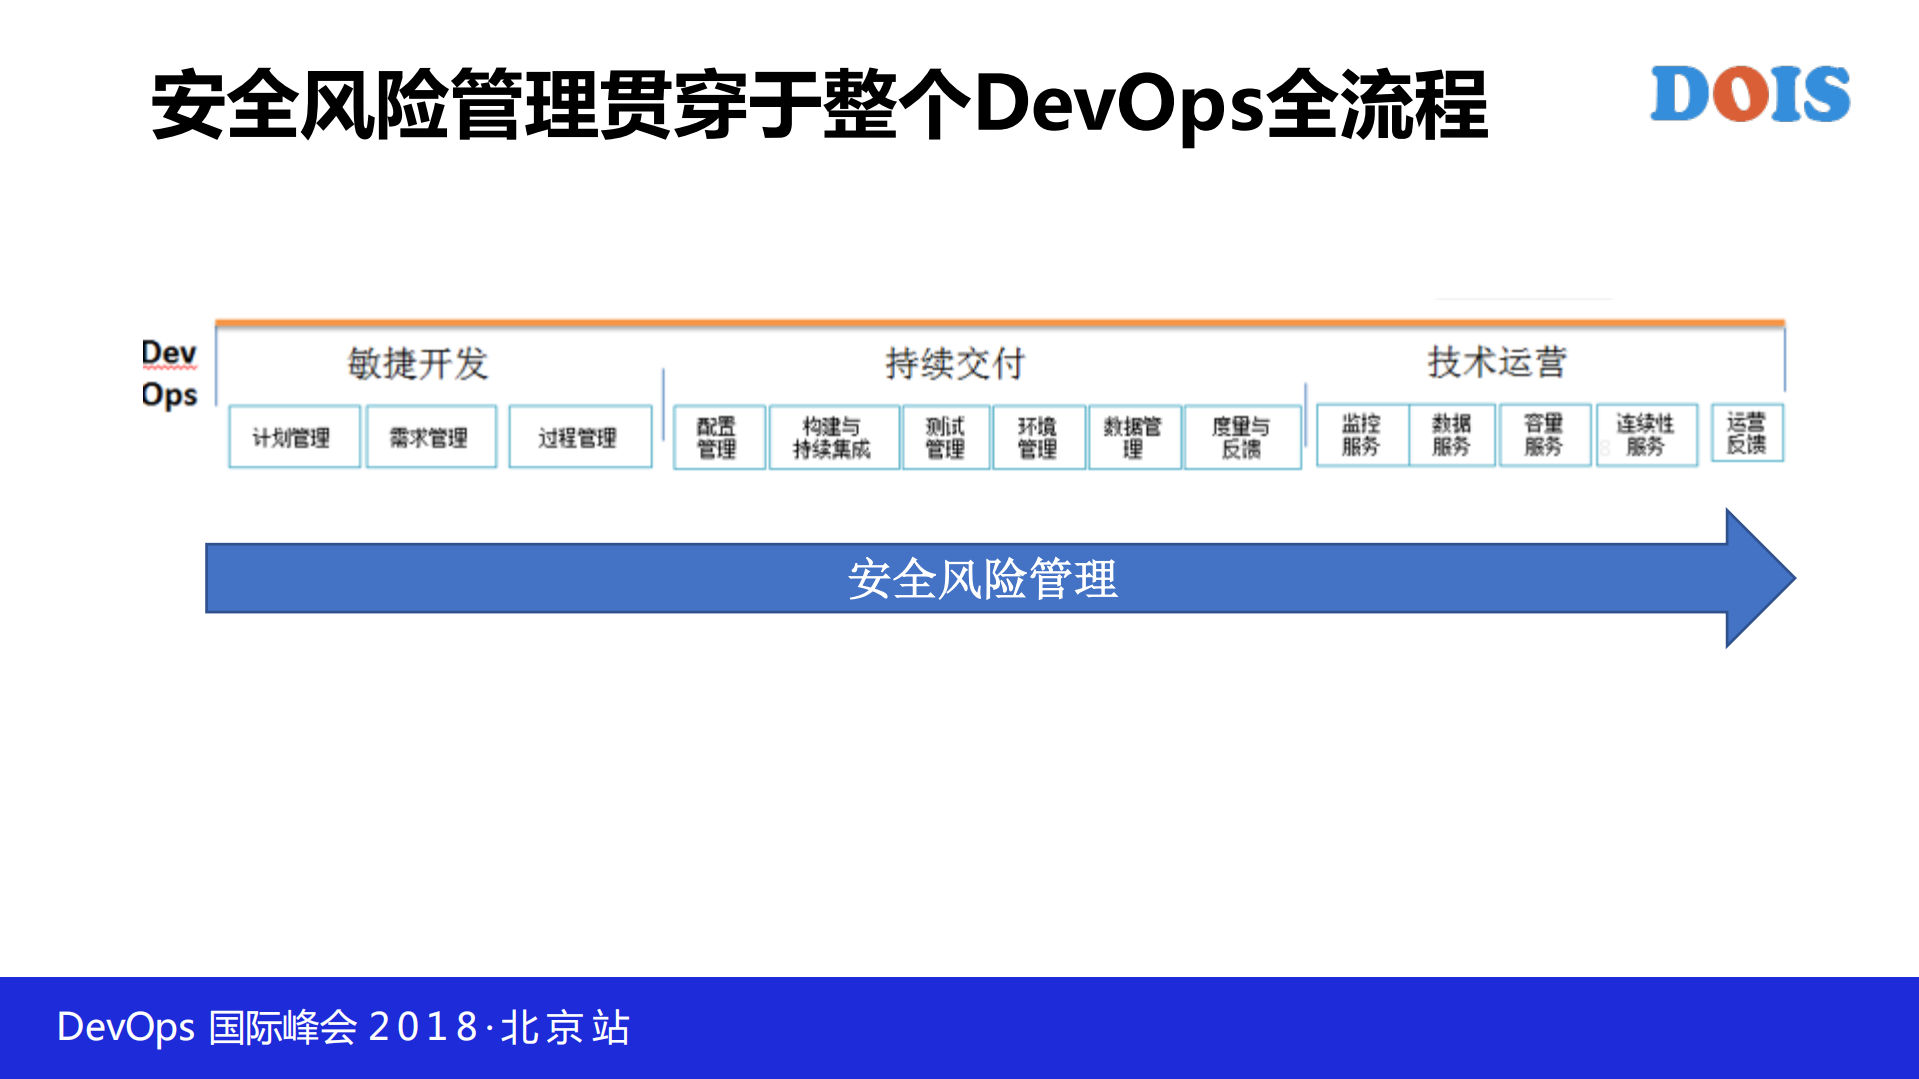This screenshot has height=1079, width=1919.
Task: Switch to the Dev Ops label
Action: pyautogui.click(x=168, y=374)
